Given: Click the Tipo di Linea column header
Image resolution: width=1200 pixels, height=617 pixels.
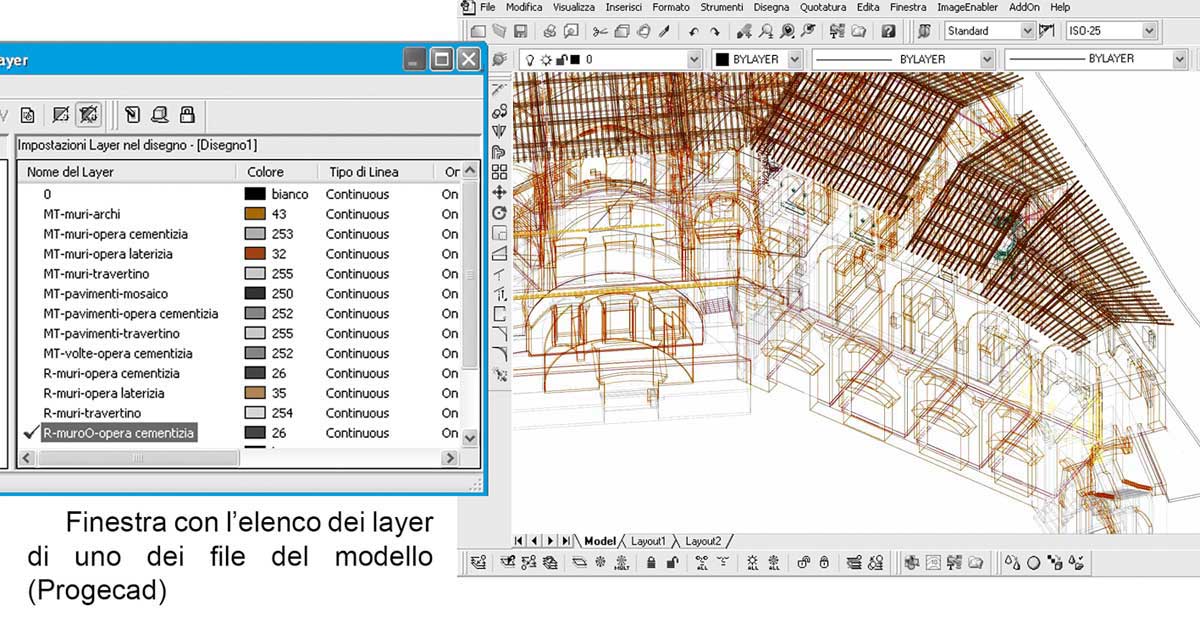Looking at the screenshot, I should pyautogui.click(x=364, y=172).
